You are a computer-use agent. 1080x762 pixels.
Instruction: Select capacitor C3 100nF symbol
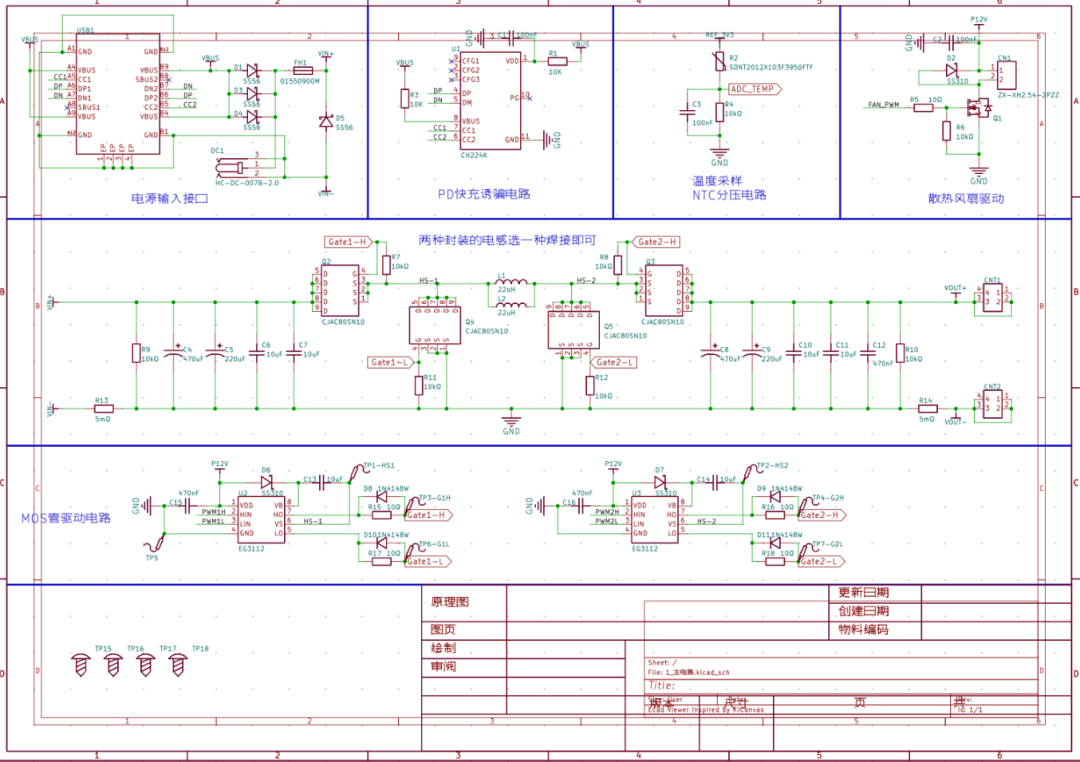tap(686, 112)
